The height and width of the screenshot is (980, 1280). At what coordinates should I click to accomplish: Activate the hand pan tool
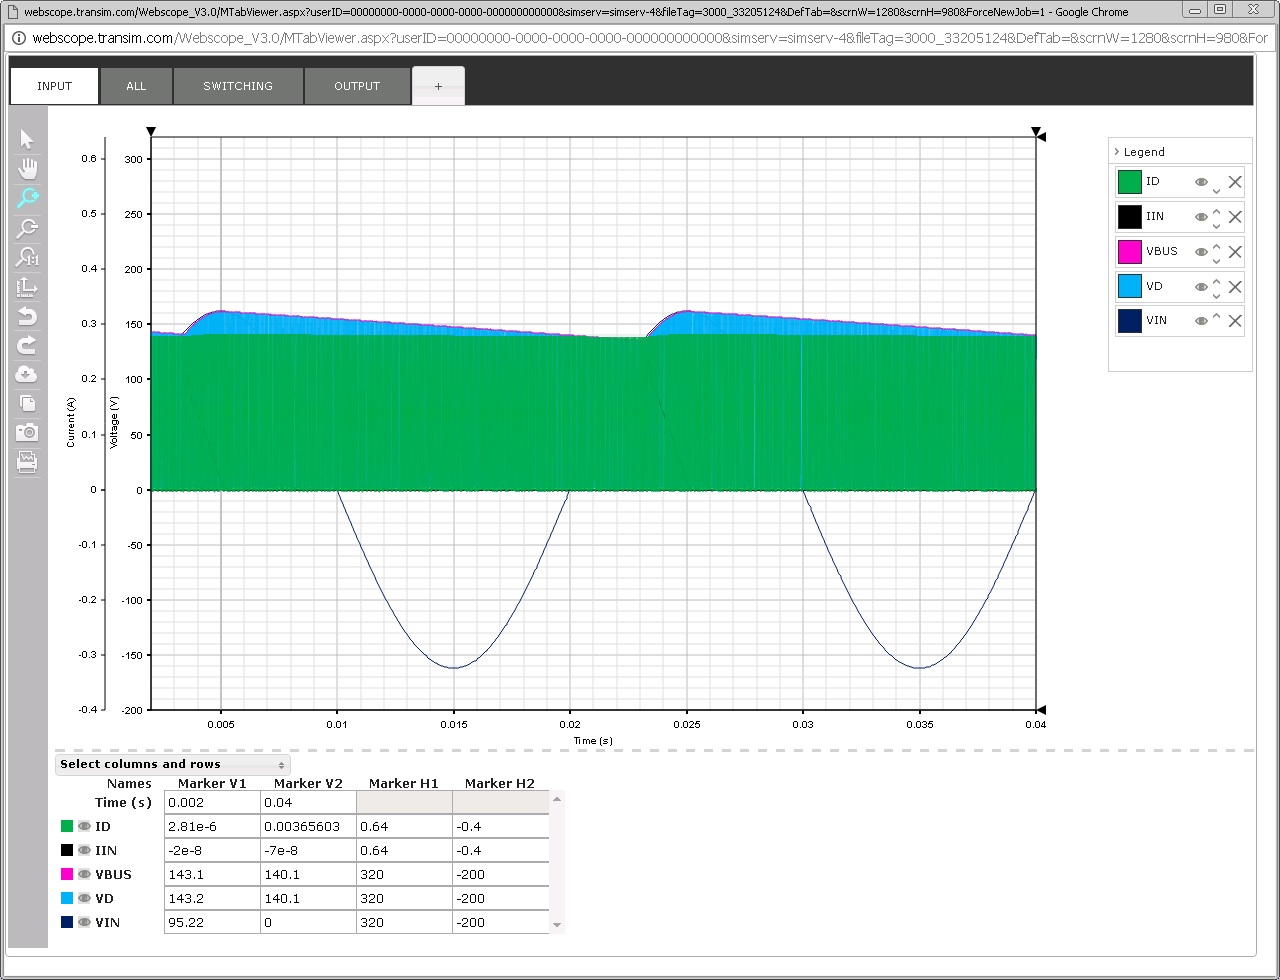pos(27,168)
